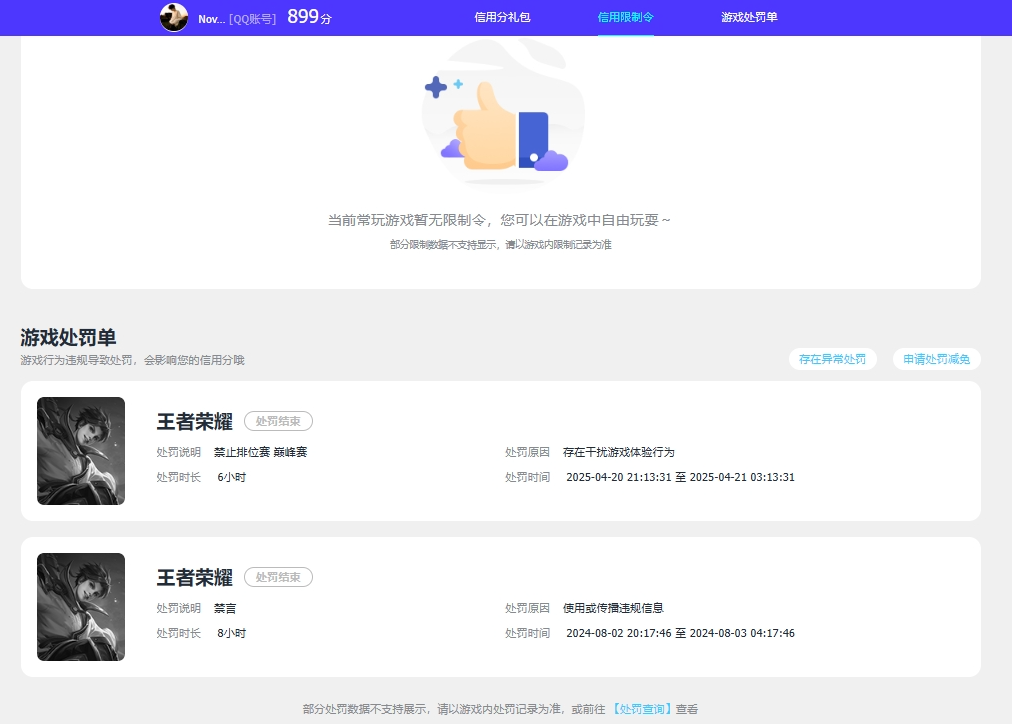
Task: Click the thumbs-up illustration
Action: click(x=503, y=113)
